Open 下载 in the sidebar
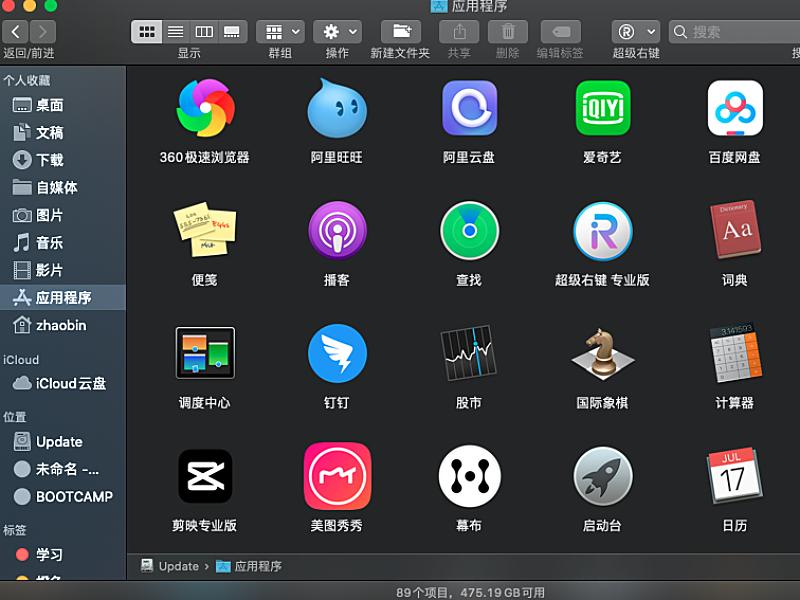The width and height of the screenshot is (800, 600). click(x=63, y=160)
